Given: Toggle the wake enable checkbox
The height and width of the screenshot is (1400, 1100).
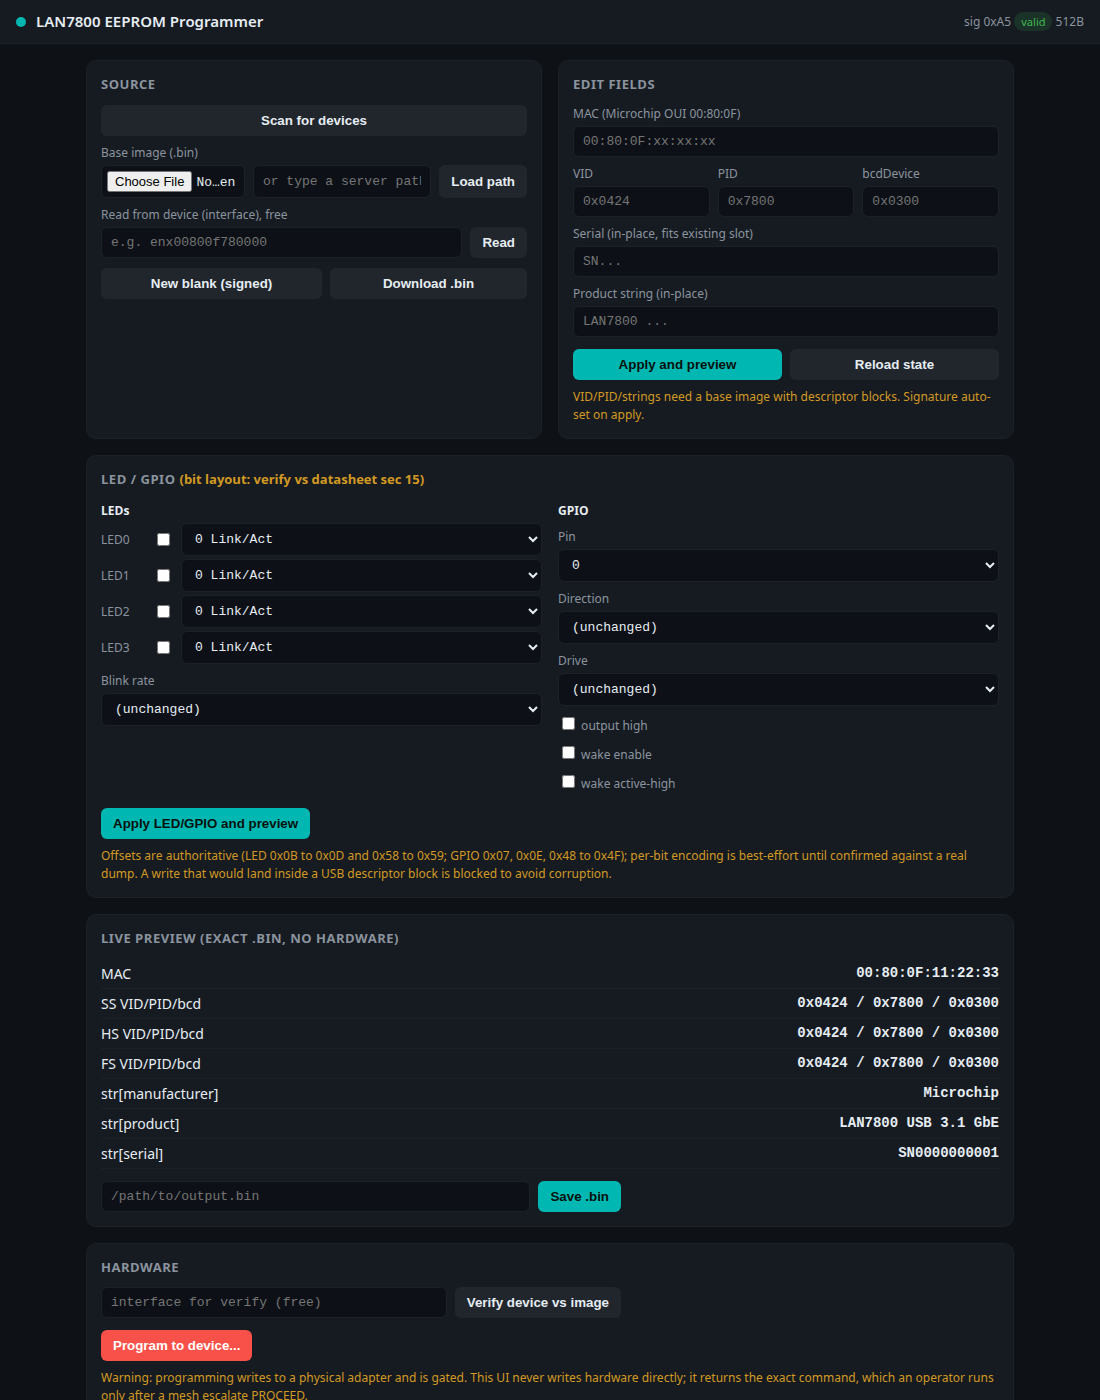Looking at the screenshot, I should coord(568,753).
